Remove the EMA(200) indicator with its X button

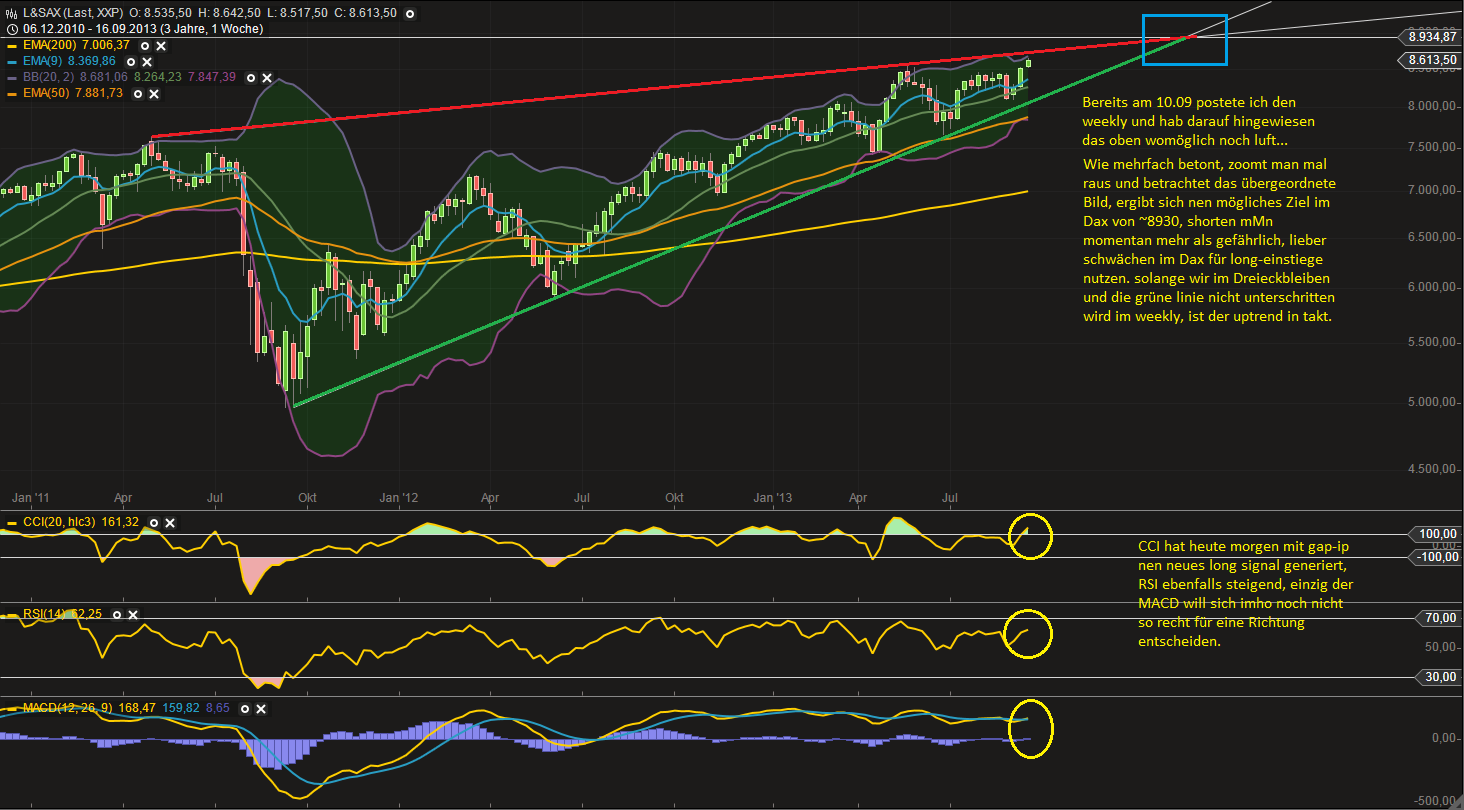pos(160,46)
